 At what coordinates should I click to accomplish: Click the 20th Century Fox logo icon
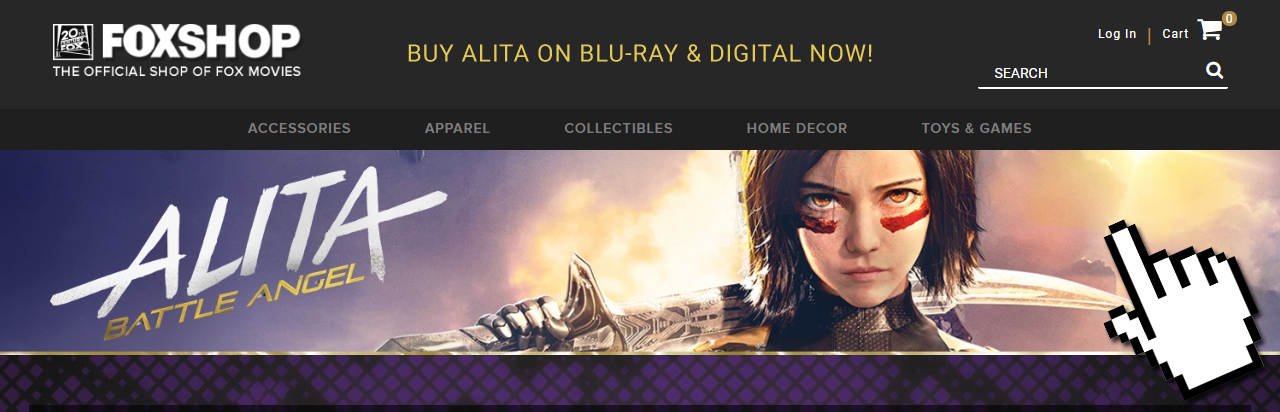pos(73,43)
